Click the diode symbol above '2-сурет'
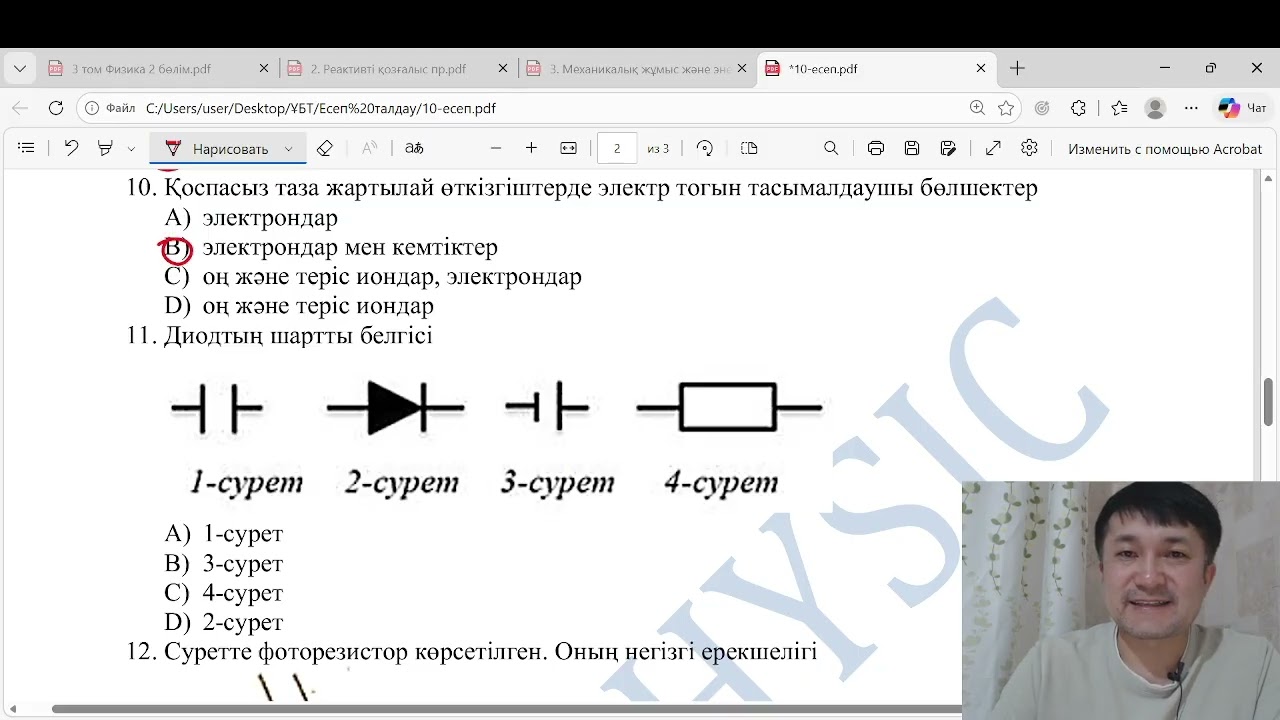 [x=395, y=408]
